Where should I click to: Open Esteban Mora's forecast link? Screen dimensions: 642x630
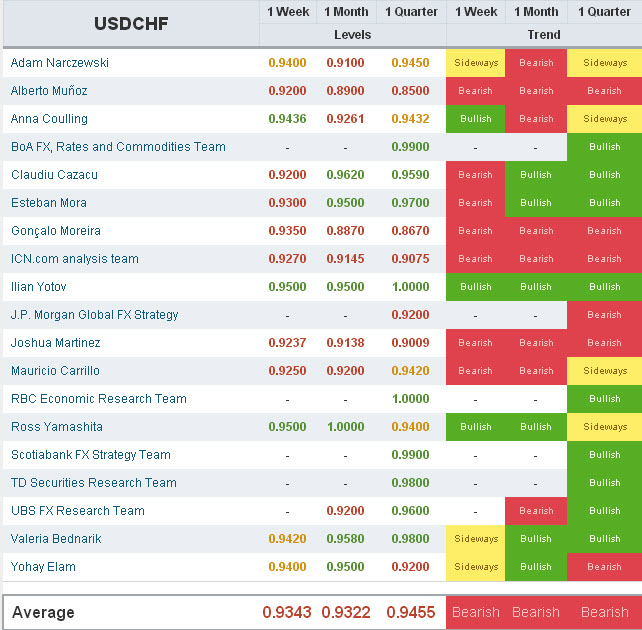coord(49,203)
